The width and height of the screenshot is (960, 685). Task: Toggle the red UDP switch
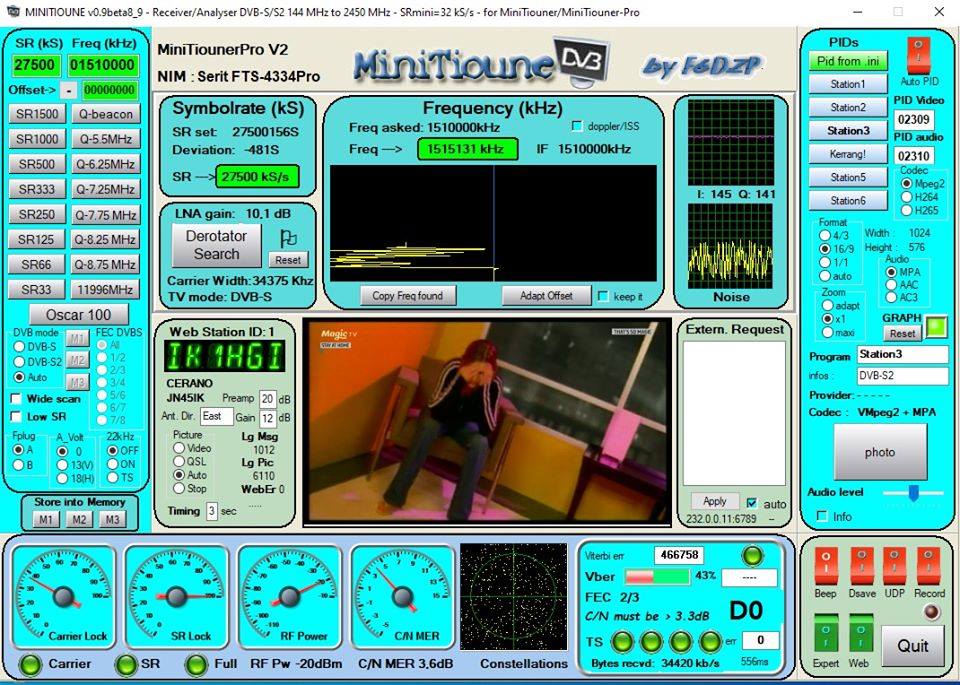click(x=894, y=566)
